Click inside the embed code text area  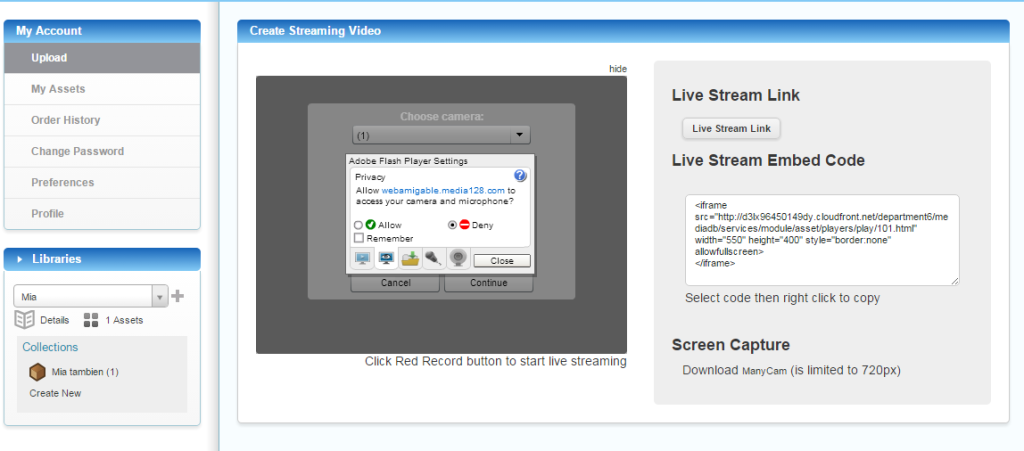[x=822, y=240]
